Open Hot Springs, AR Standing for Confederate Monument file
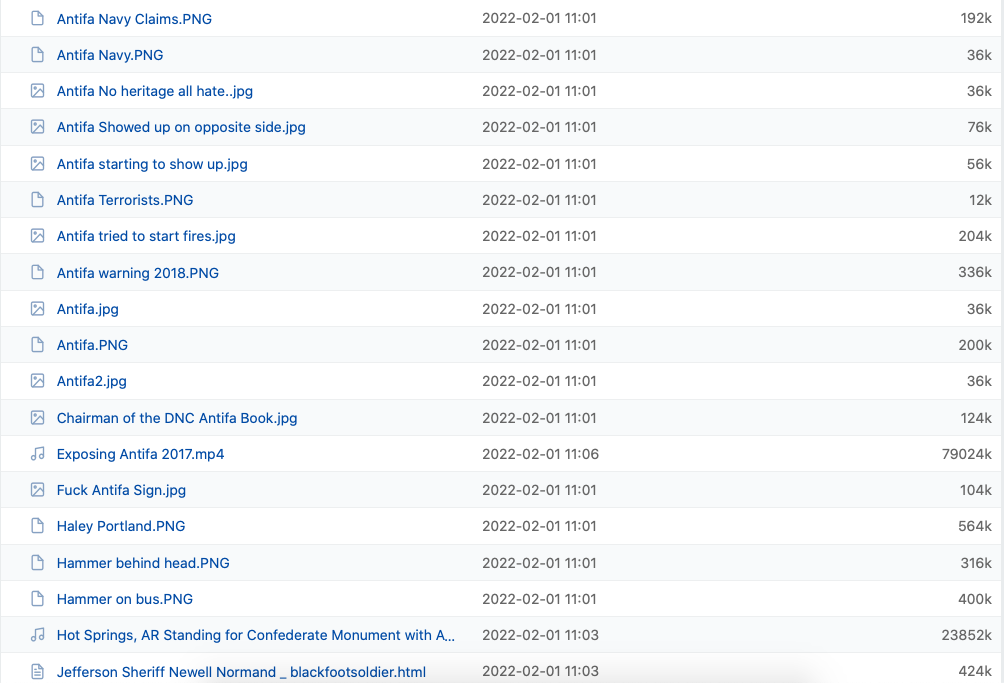 click(256, 635)
